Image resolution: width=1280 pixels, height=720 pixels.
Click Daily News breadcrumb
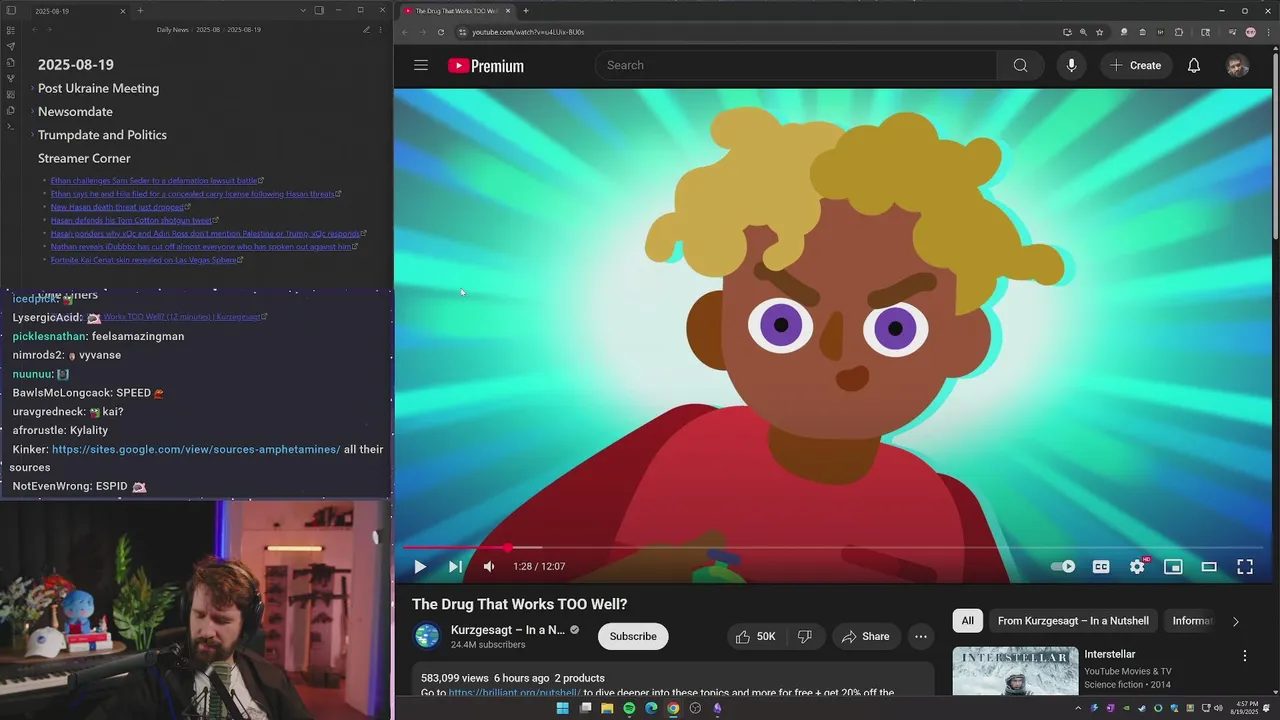(x=173, y=30)
